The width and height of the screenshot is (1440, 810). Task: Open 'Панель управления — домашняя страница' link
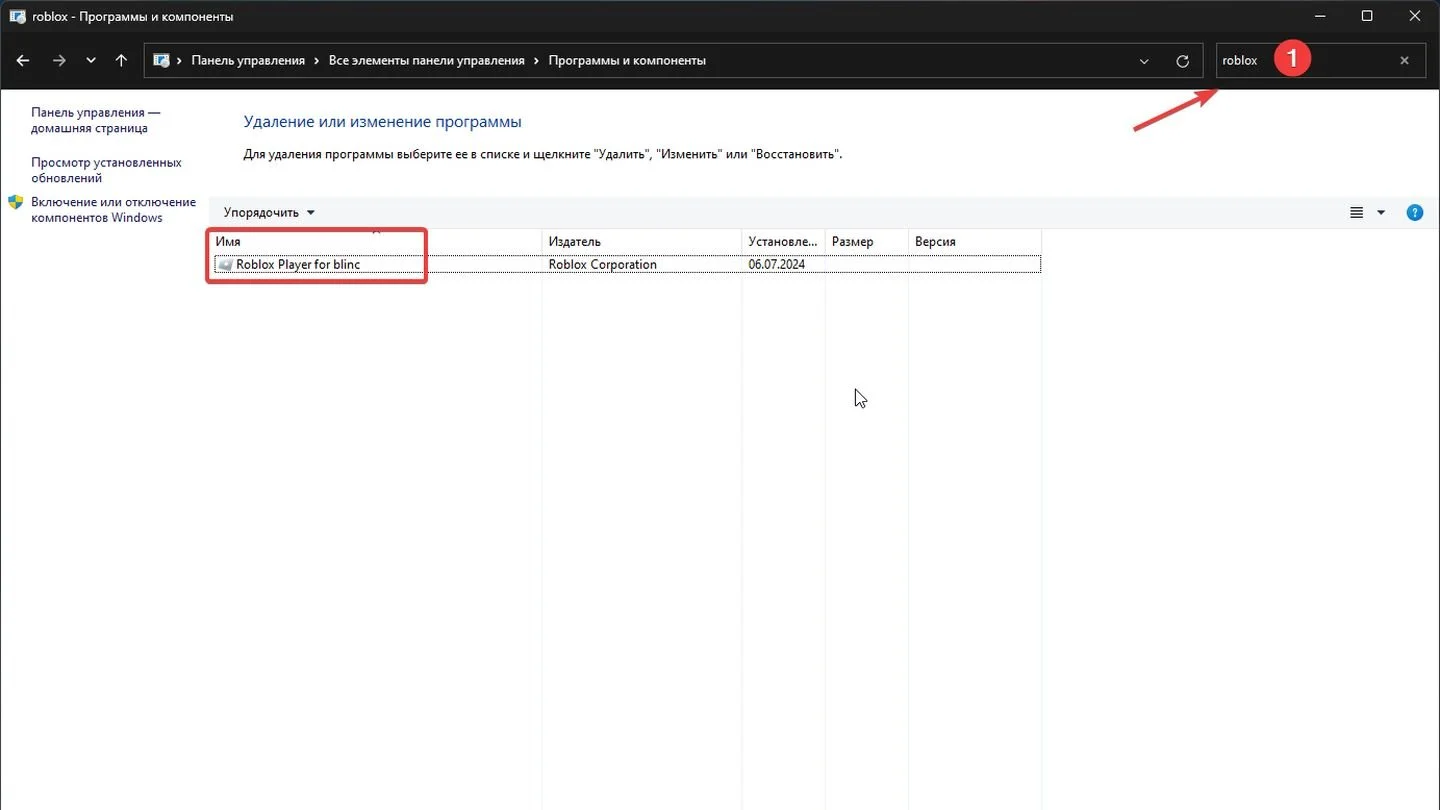click(95, 121)
